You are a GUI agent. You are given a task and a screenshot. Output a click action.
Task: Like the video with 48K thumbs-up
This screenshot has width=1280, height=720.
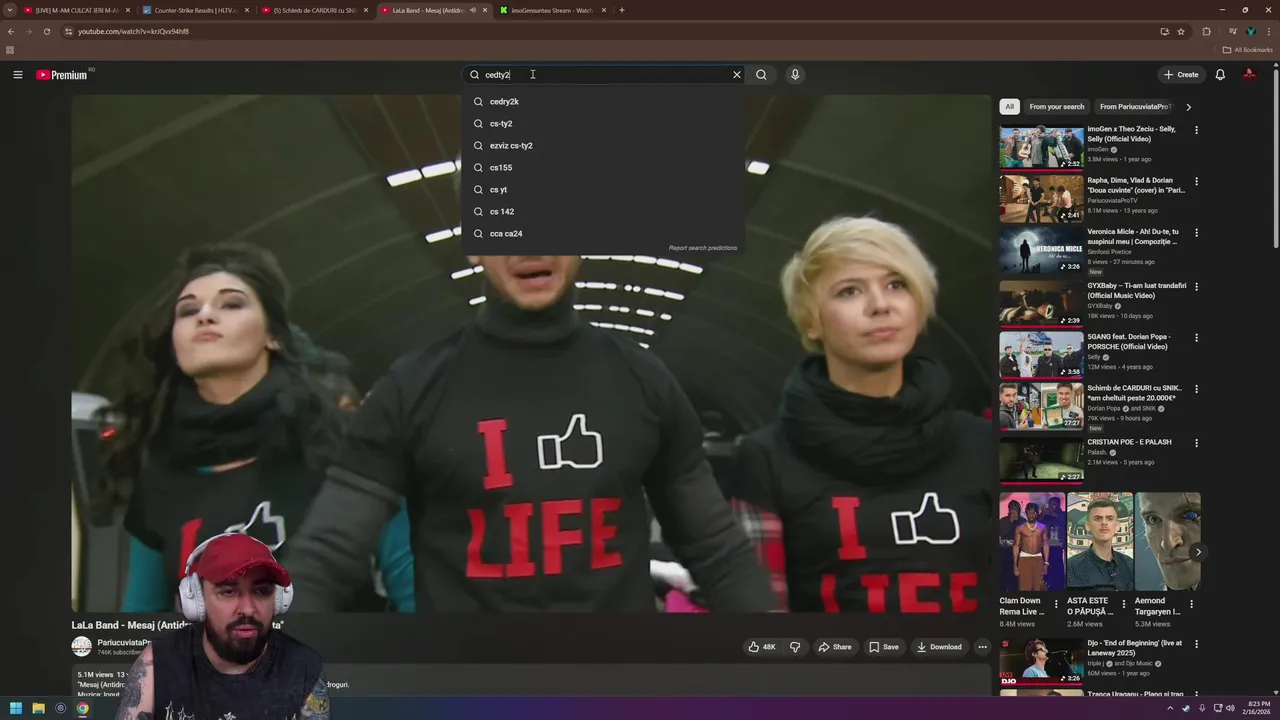[x=761, y=647]
